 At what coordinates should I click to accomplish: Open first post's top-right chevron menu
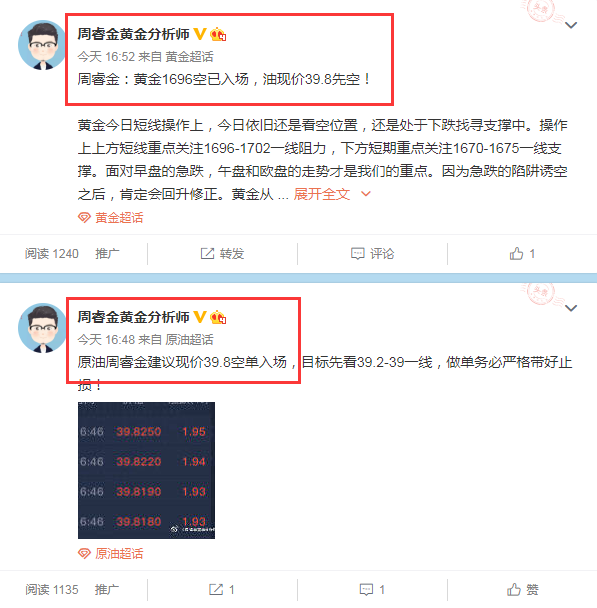[x=571, y=26]
